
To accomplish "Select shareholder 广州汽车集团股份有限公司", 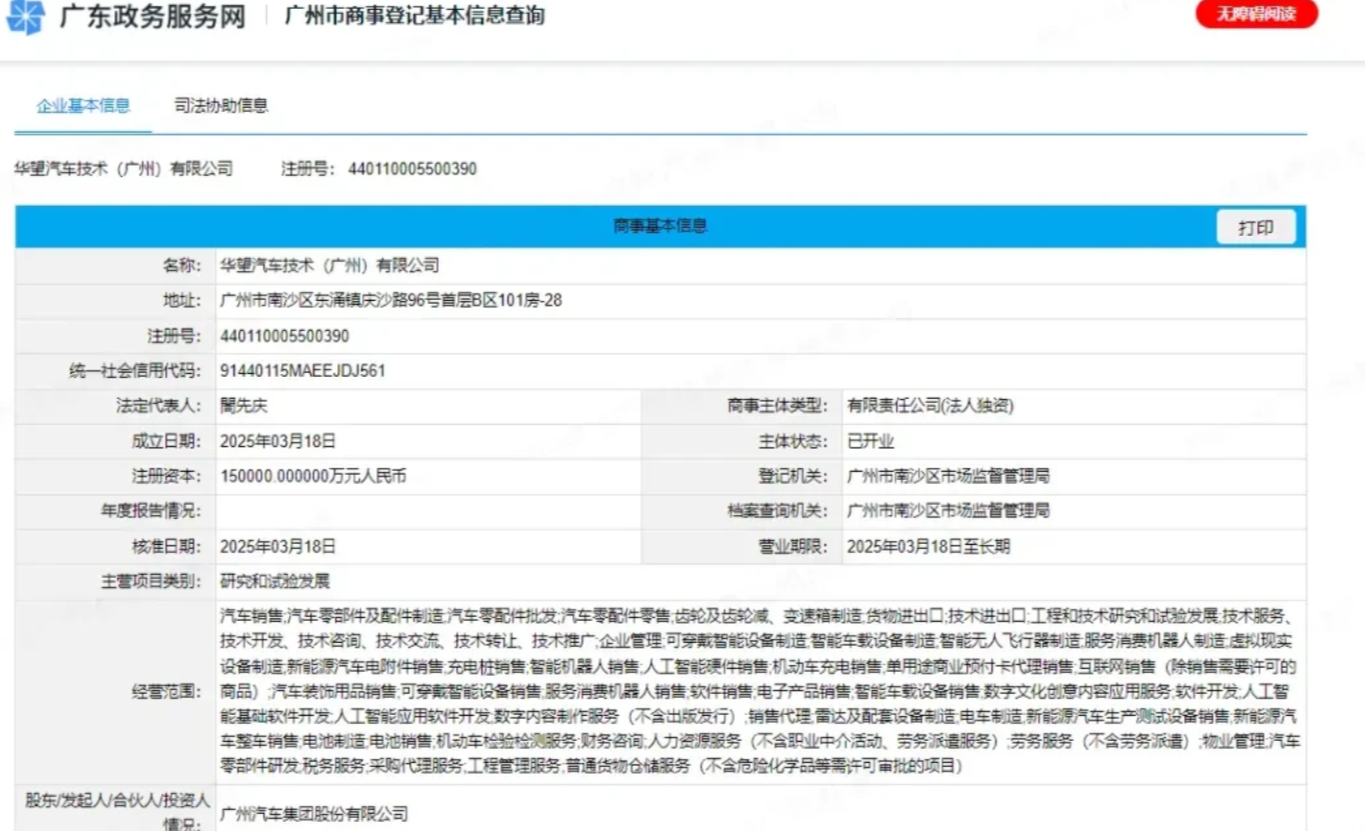I will [314, 814].
